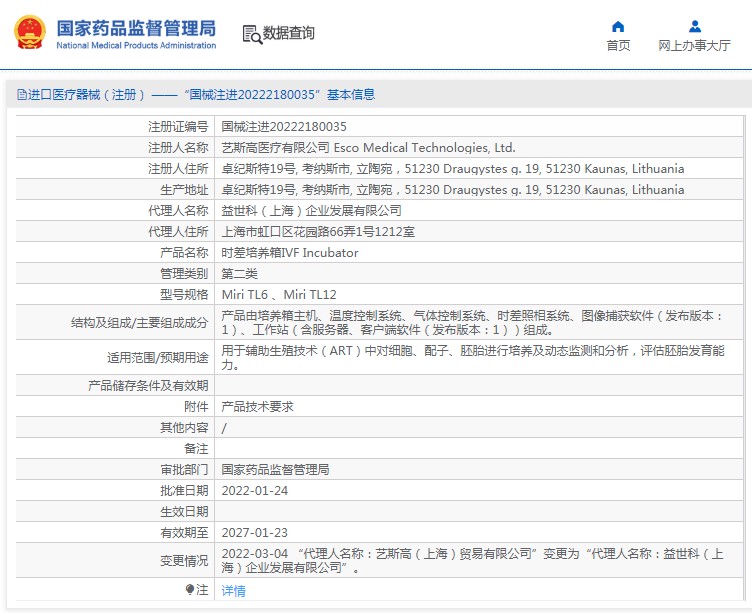The width and height of the screenshot is (752, 613).
Task: Click the Esco Medical Technologies registrant name
Action: [x=368, y=148]
